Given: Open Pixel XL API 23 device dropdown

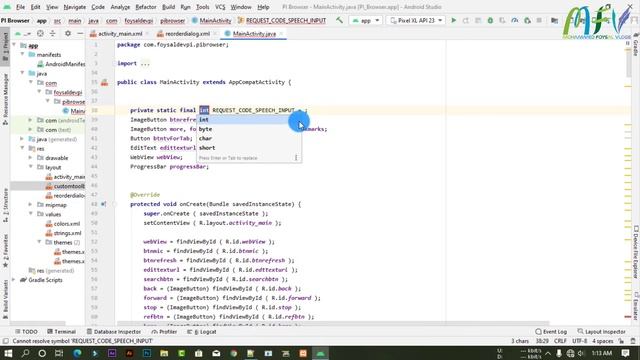Looking at the screenshot, I should [x=416, y=20].
